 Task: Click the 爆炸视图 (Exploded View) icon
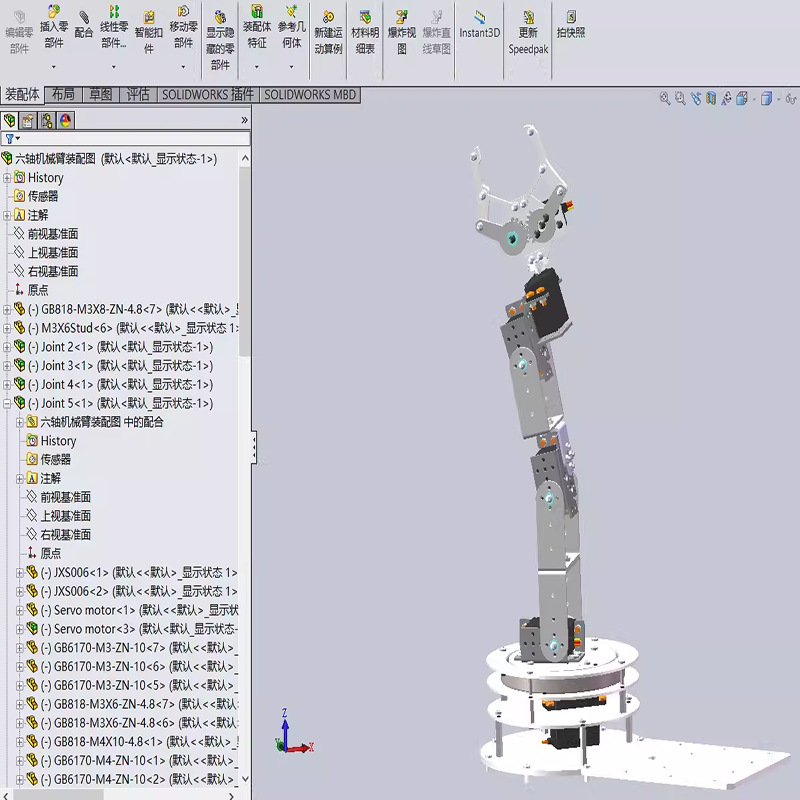coord(404,30)
